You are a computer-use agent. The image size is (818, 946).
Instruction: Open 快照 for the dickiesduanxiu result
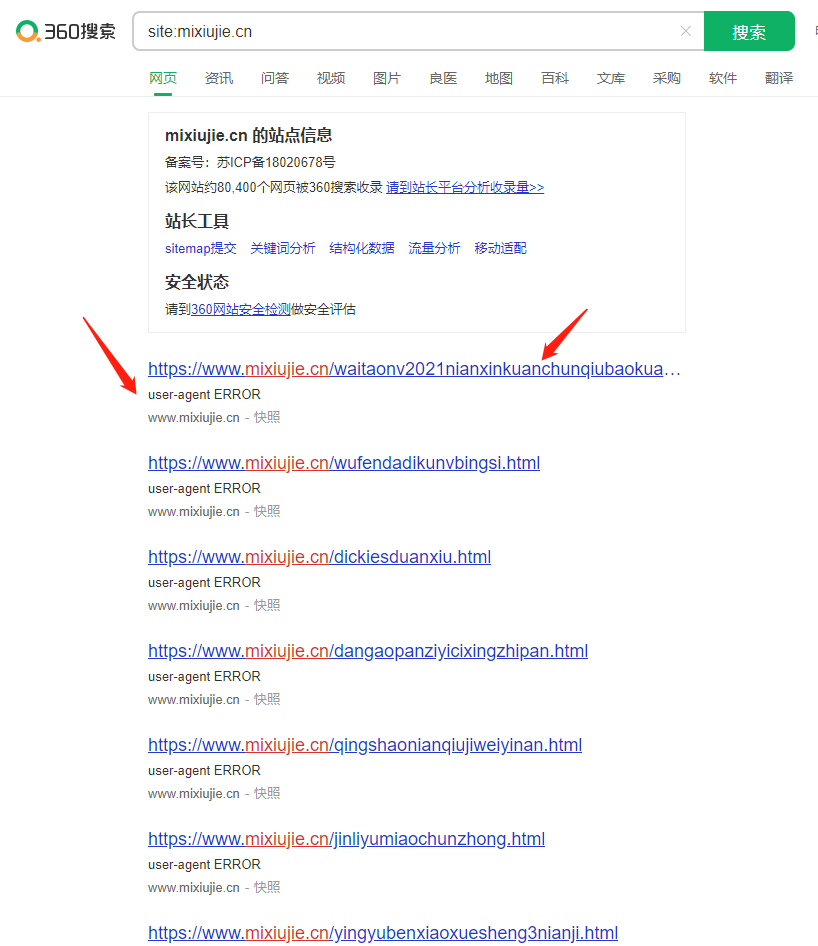click(x=267, y=606)
